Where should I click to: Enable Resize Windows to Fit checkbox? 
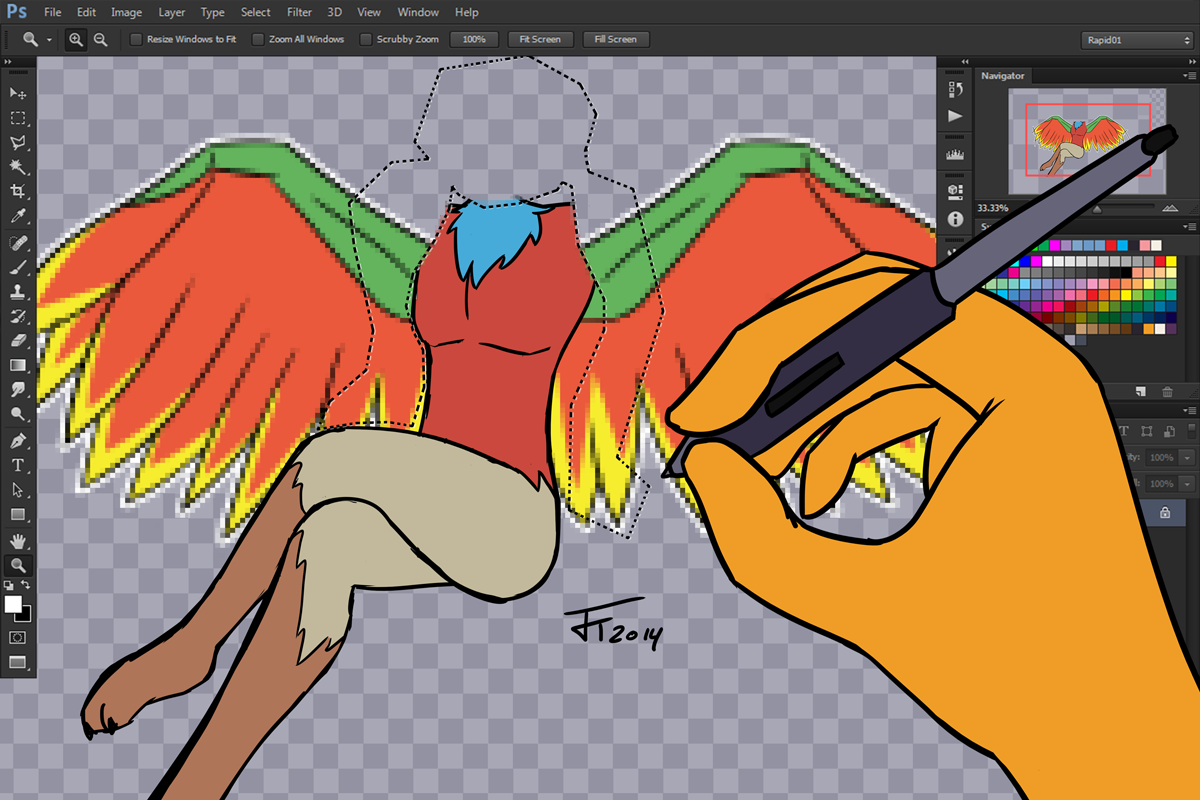click(x=136, y=39)
